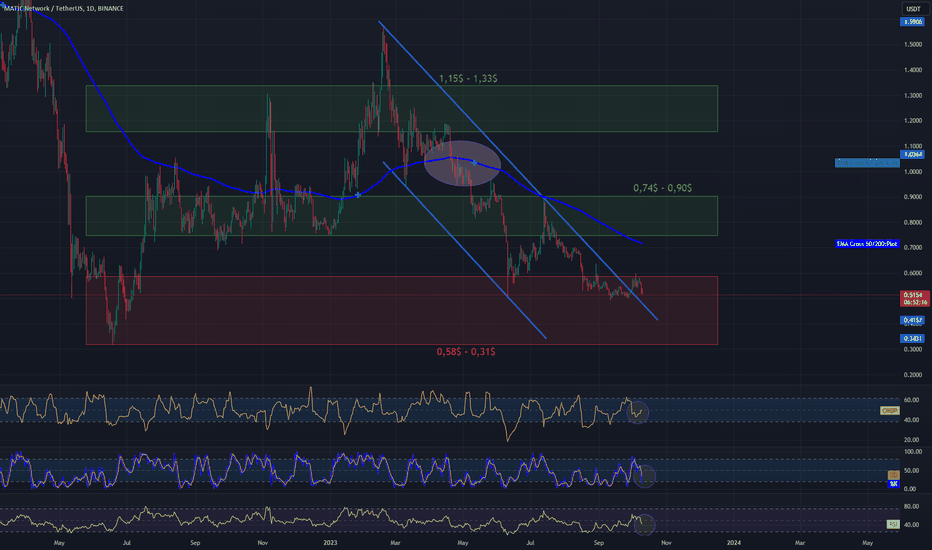The width and height of the screenshot is (932, 550).
Task: Click the 0.9000 tick on the price axis
Action: click(x=913, y=197)
